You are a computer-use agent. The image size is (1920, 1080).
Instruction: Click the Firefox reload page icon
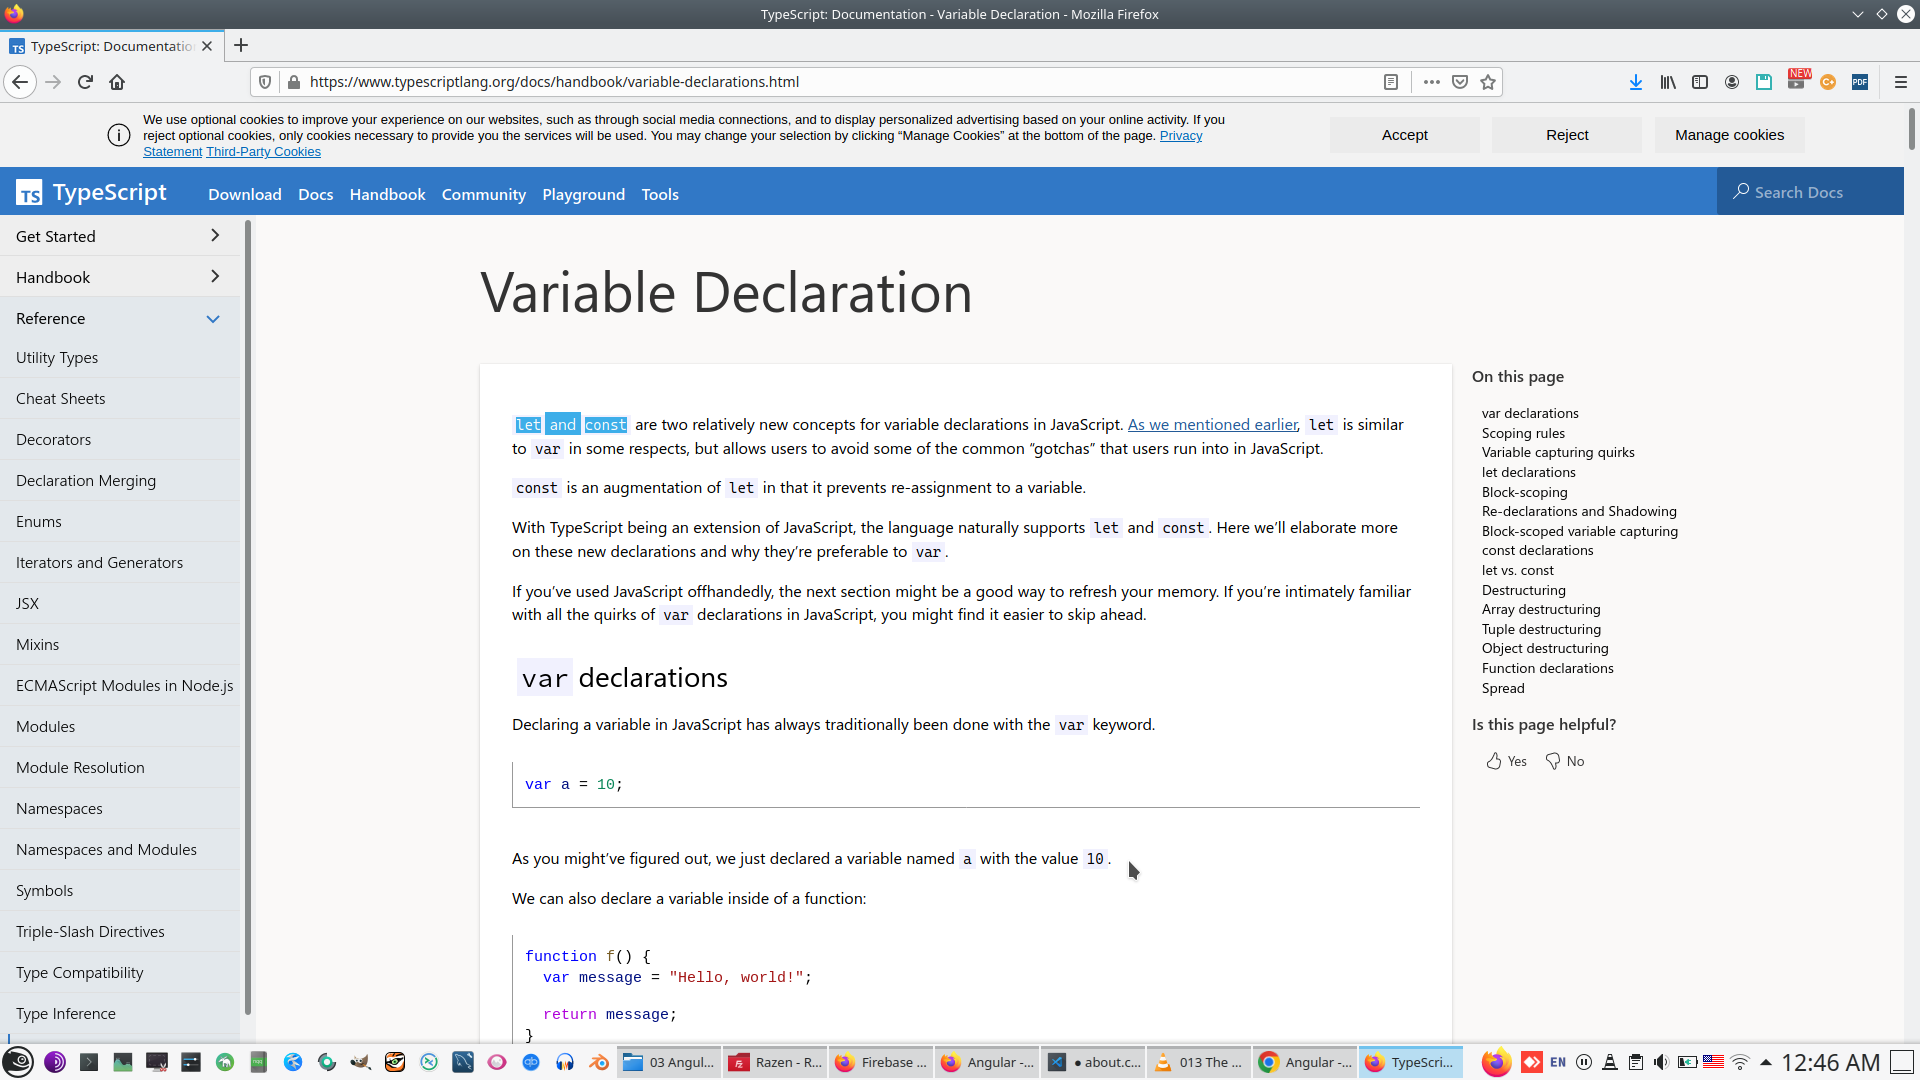(85, 82)
